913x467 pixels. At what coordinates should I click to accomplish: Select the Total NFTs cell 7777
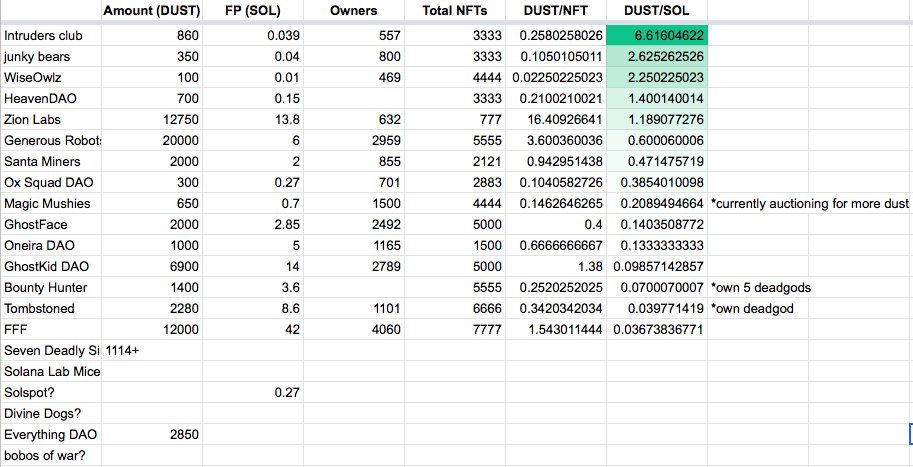click(455, 329)
